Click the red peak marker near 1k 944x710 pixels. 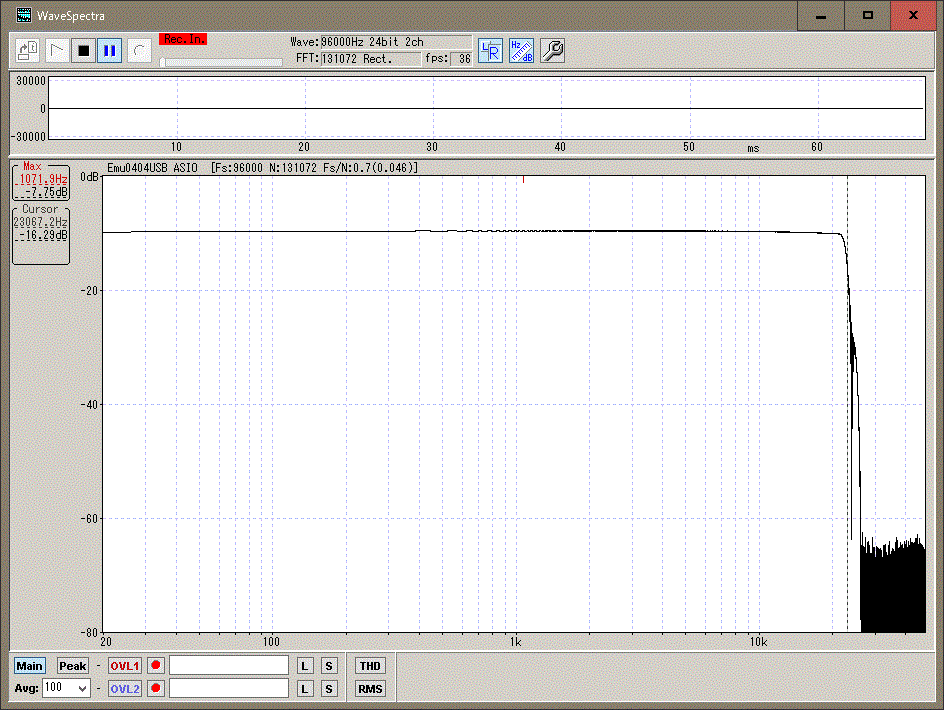(524, 179)
